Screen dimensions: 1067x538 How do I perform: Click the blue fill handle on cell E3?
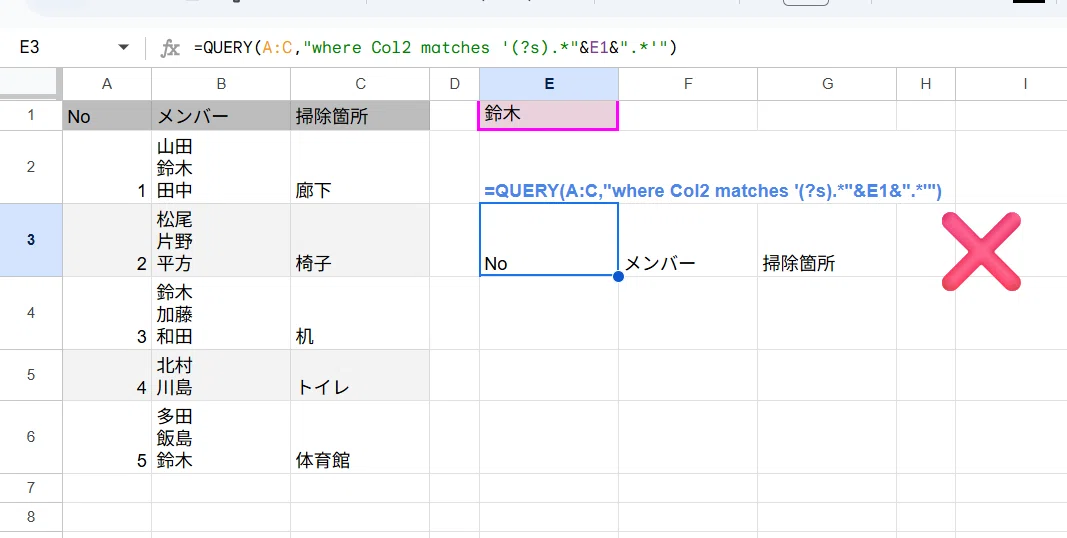[x=618, y=276]
